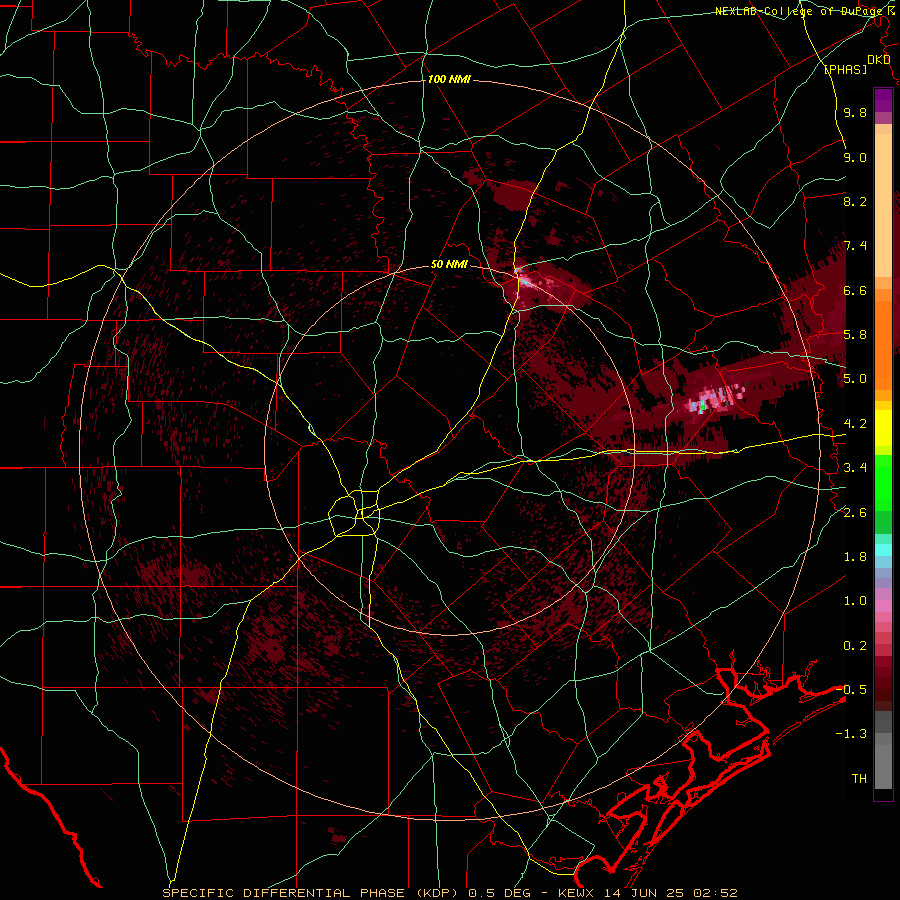Pick the light peach color bar segment
The width and height of the screenshot is (900, 900).
click(x=883, y=205)
